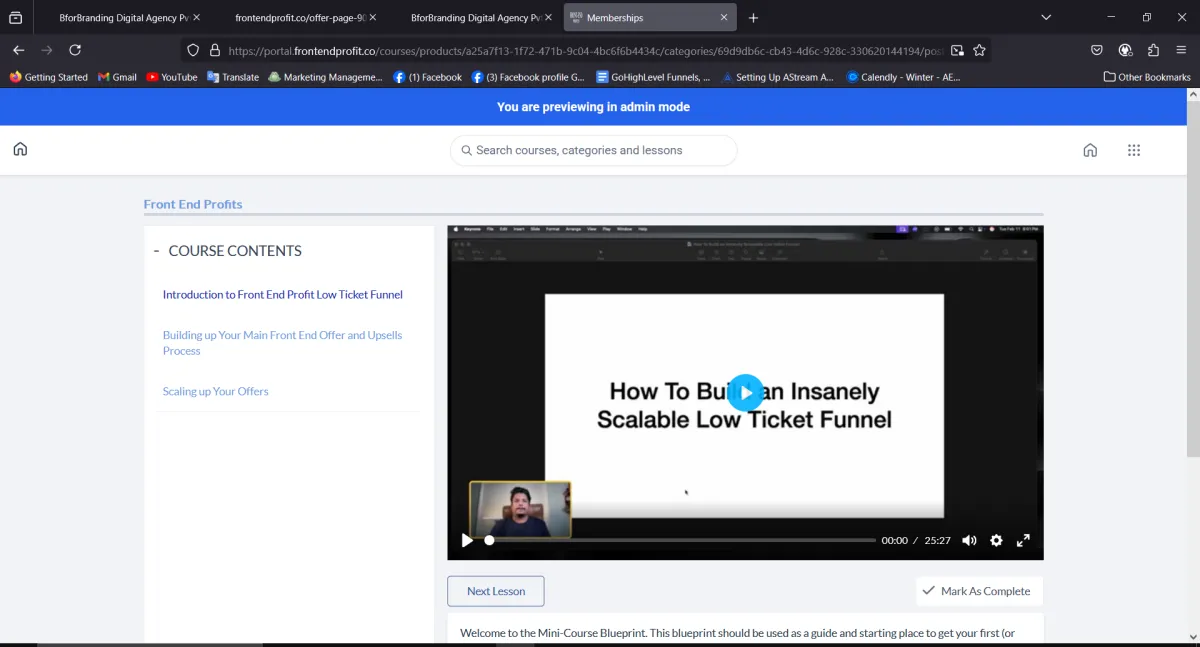1200x647 pixels.
Task: Reload the page with browser refresh icon
Action: tap(75, 50)
